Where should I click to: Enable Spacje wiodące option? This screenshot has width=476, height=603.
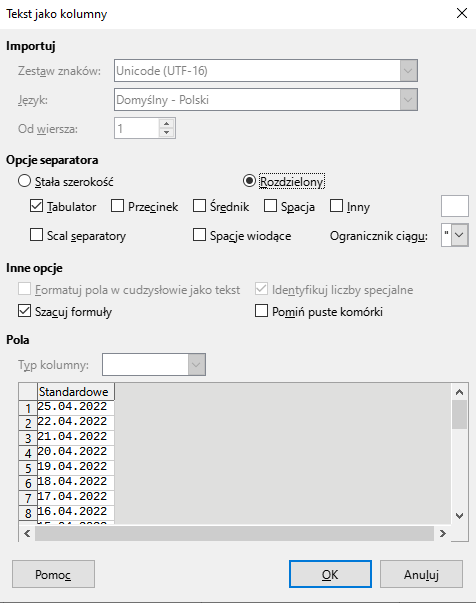tap(199, 235)
